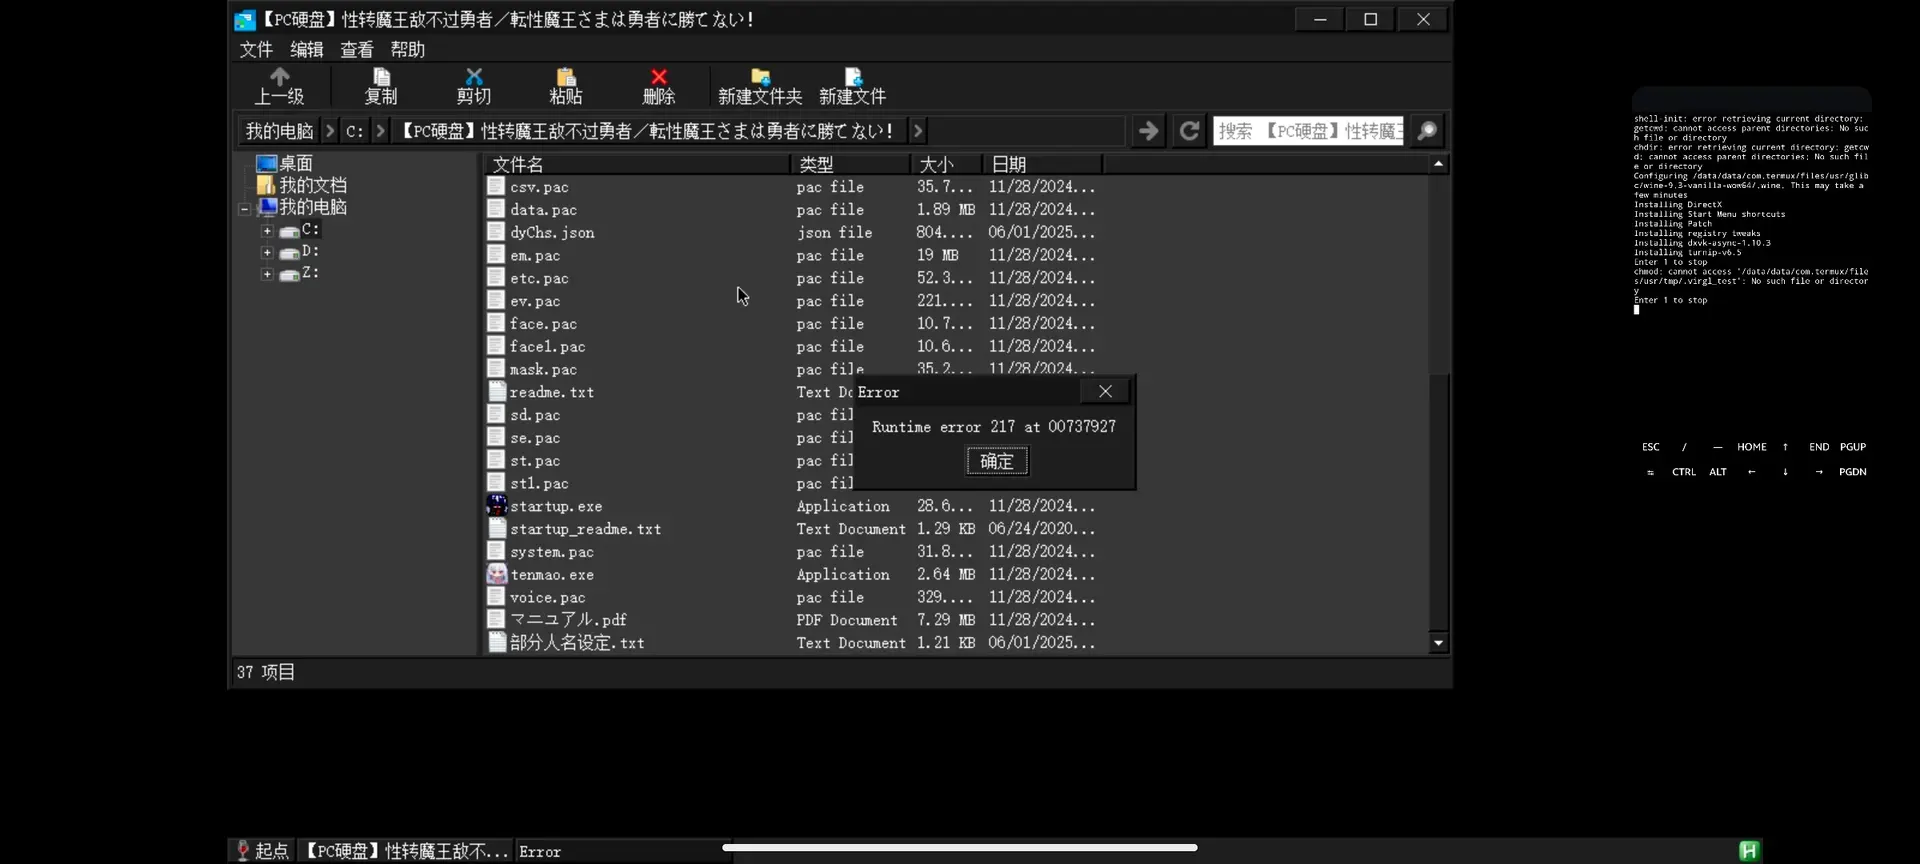Open the chevron after 我的电脑 in breadcrumb
This screenshot has height=864, width=1920.
click(329, 131)
